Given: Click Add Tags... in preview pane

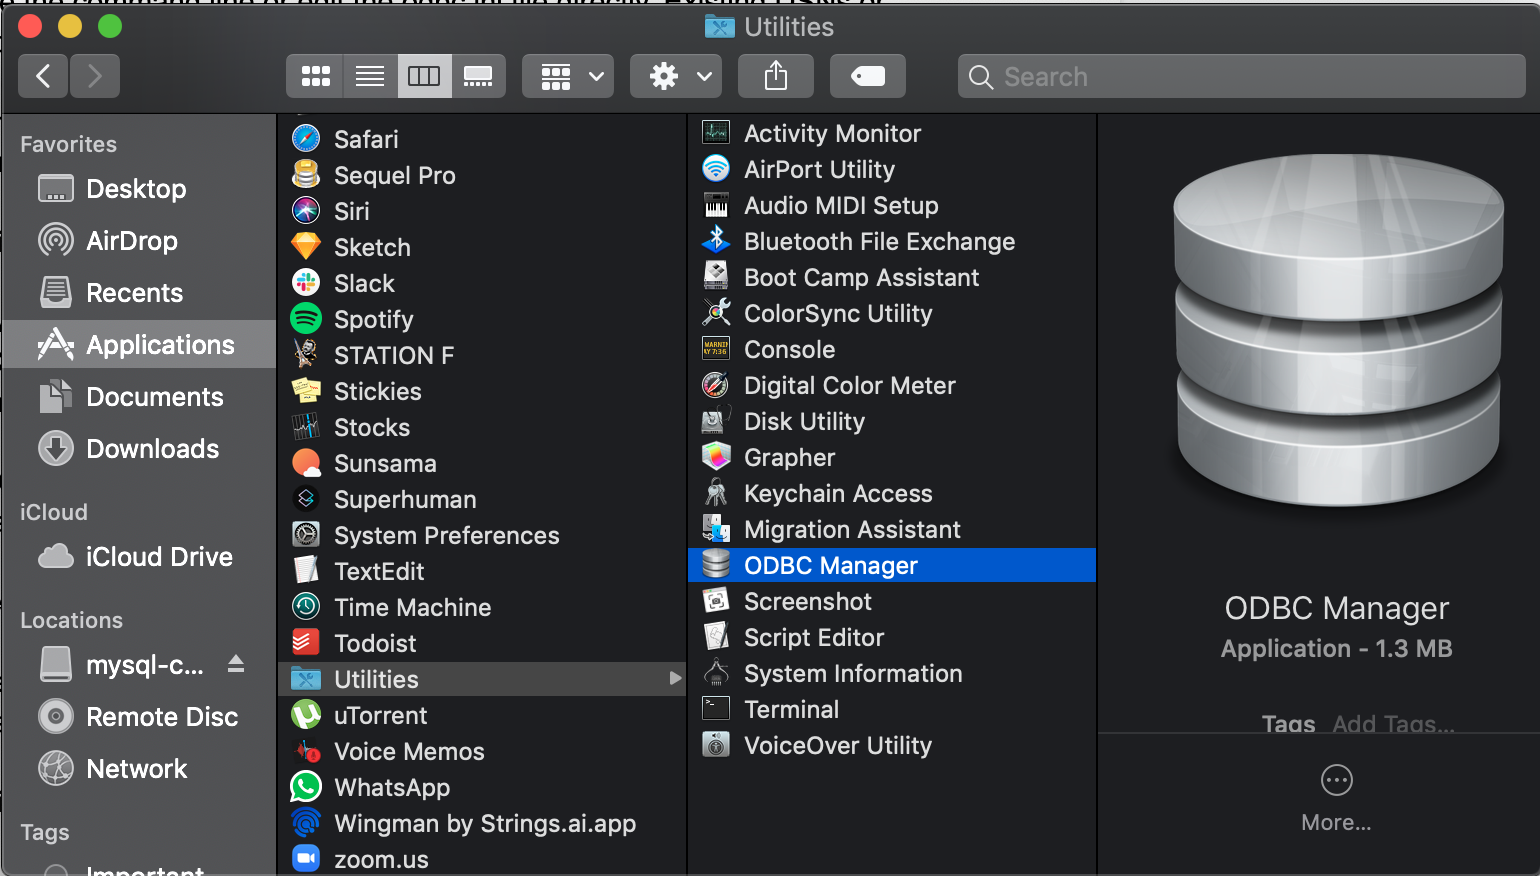Looking at the screenshot, I should pos(1393,723).
